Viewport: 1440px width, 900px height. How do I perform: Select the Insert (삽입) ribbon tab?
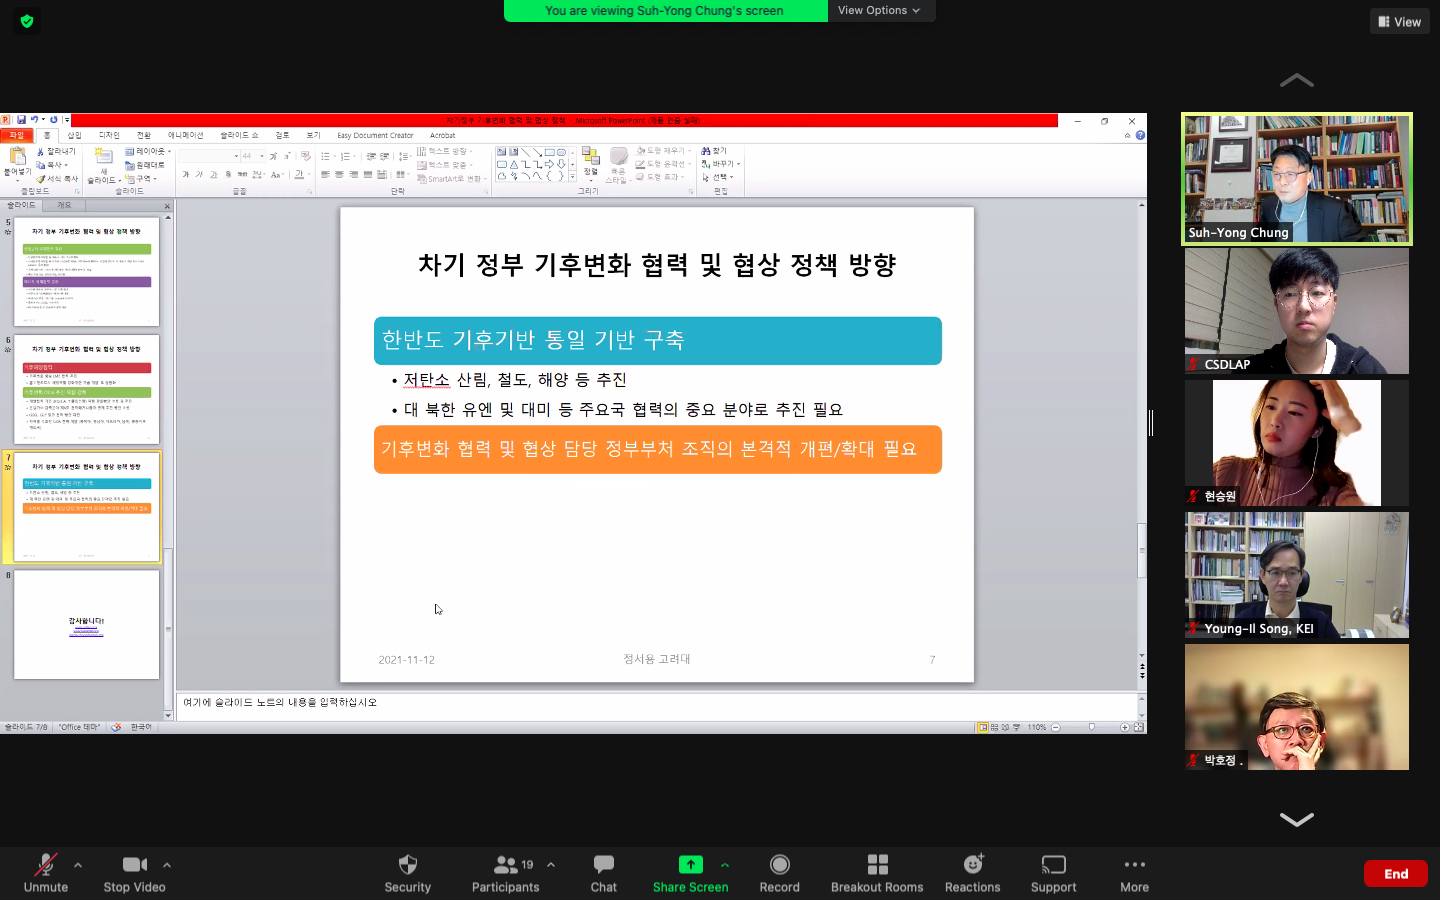[74, 135]
